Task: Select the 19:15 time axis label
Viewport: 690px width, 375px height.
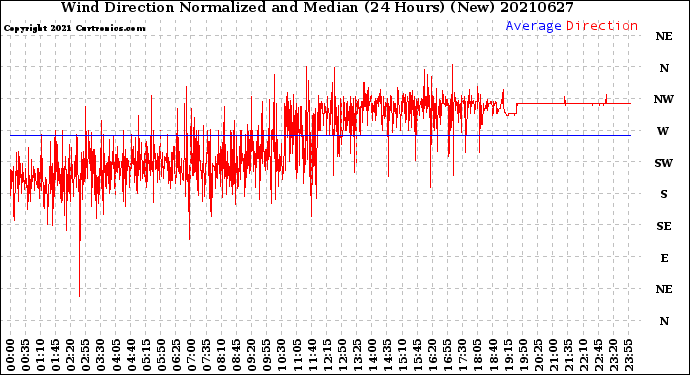Action: tap(508, 355)
